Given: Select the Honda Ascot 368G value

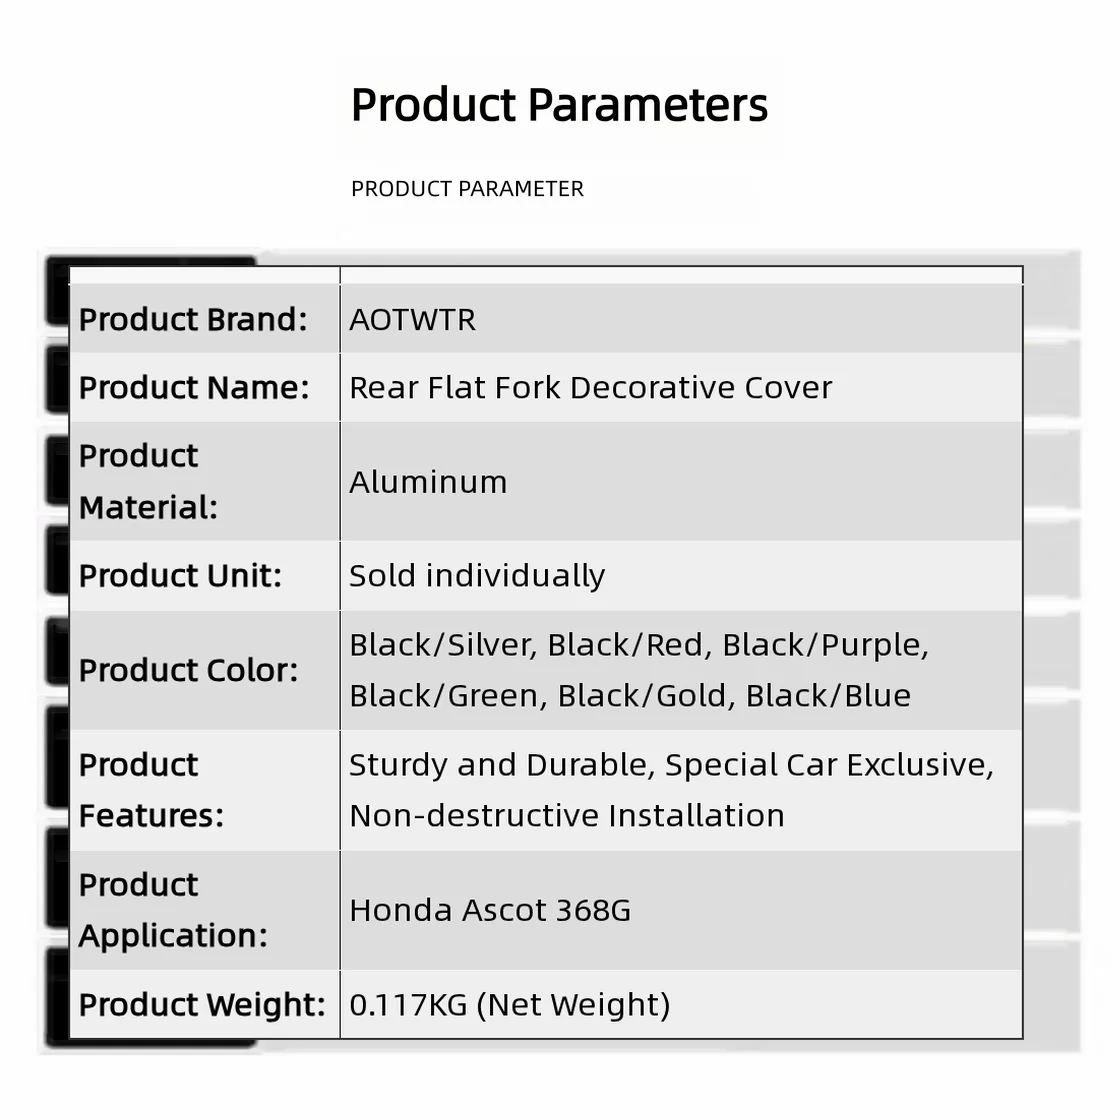Looking at the screenshot, I should (490, 911).
